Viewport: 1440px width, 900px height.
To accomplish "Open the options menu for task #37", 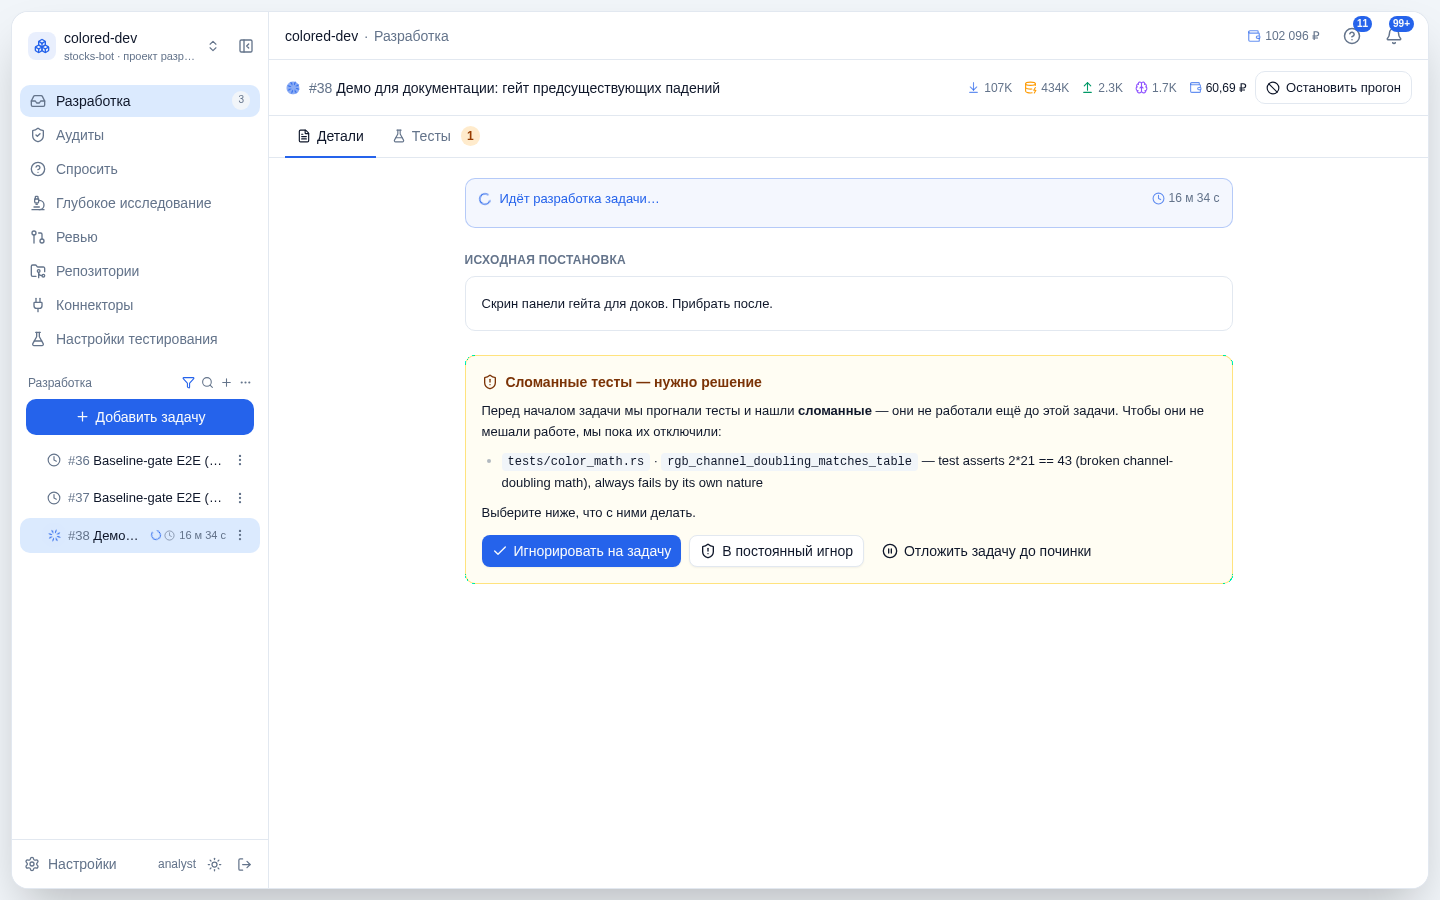I will coord(240,498).
